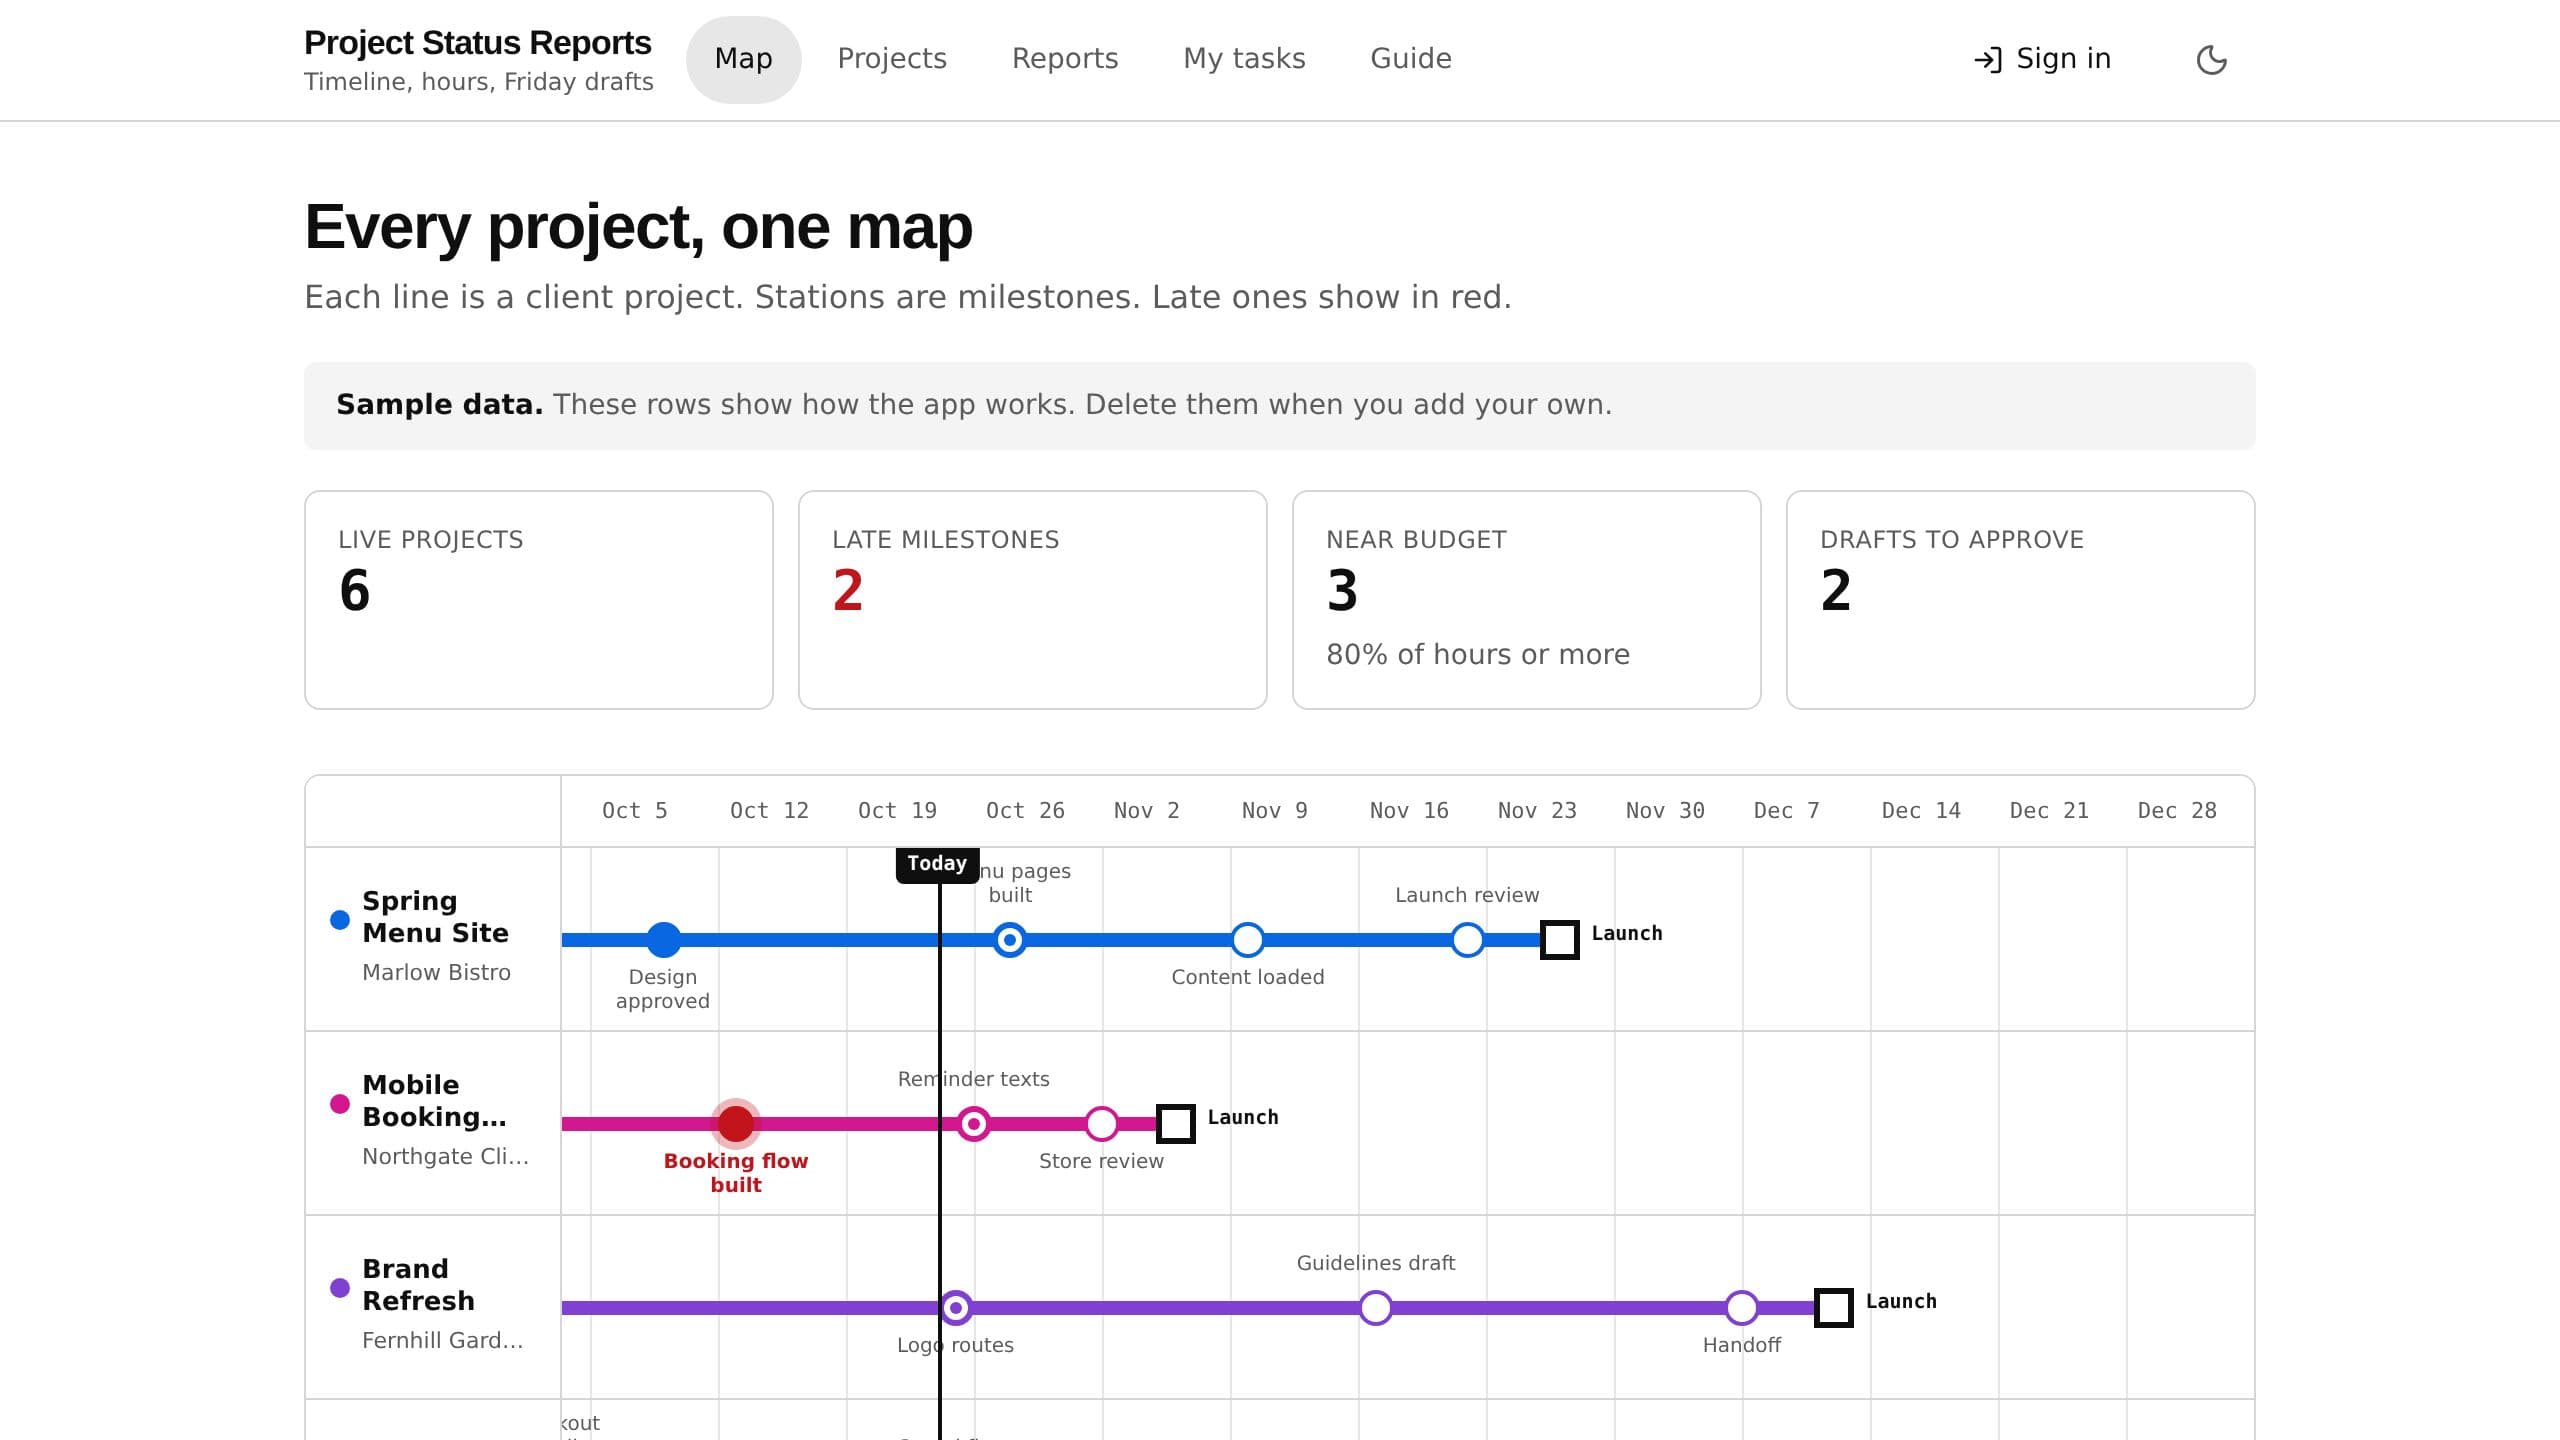This screenshot has height=1440, width=2560.
Task: Open the Late Milestones card
Action: pyautogui.click(x=1033, y=600)
